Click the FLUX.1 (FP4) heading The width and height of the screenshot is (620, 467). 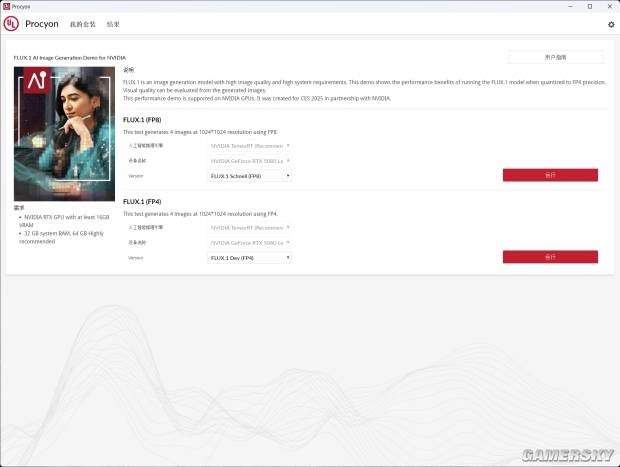tap(142, 202)
